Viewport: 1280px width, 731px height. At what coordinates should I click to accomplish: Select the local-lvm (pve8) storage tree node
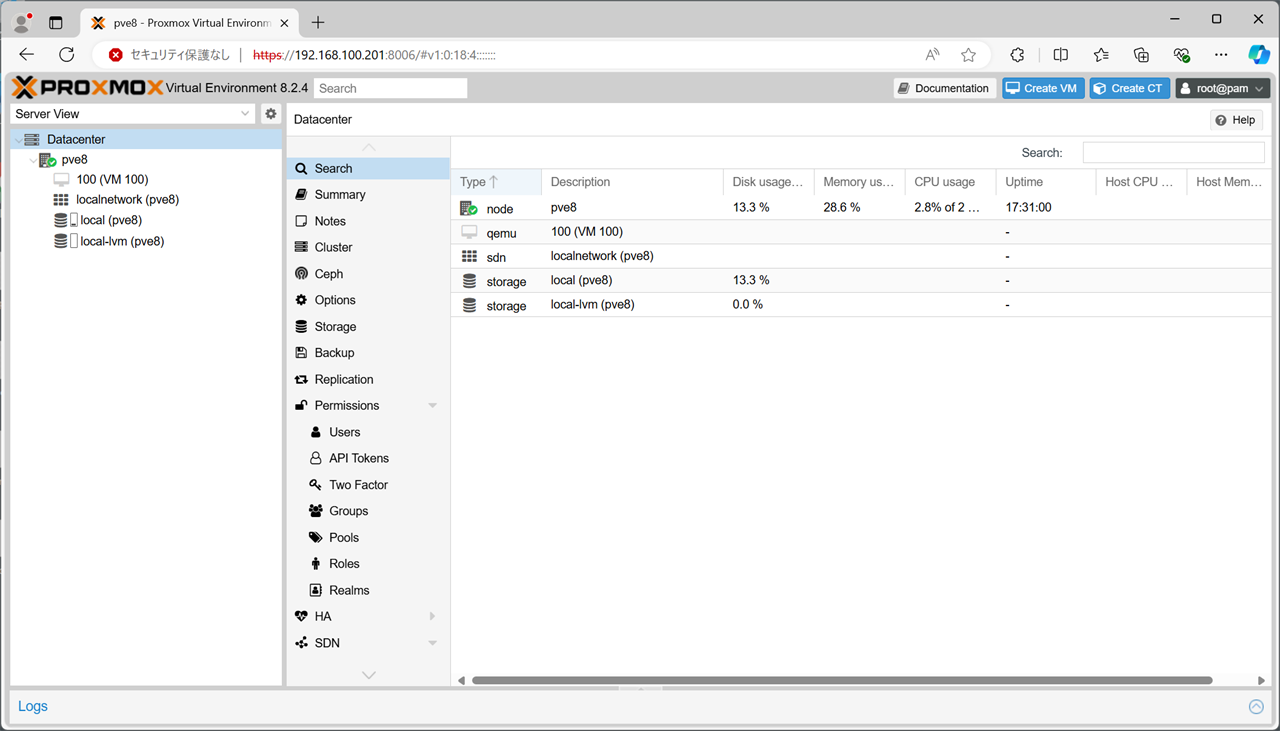(121, 241)
